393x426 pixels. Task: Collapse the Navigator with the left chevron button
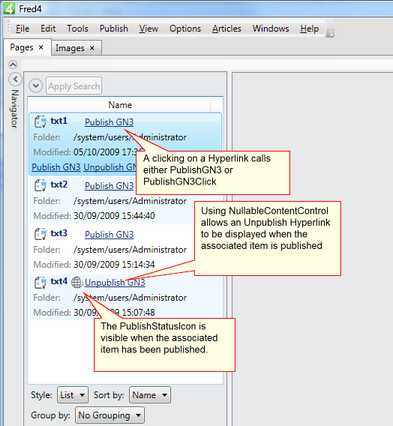15,79
